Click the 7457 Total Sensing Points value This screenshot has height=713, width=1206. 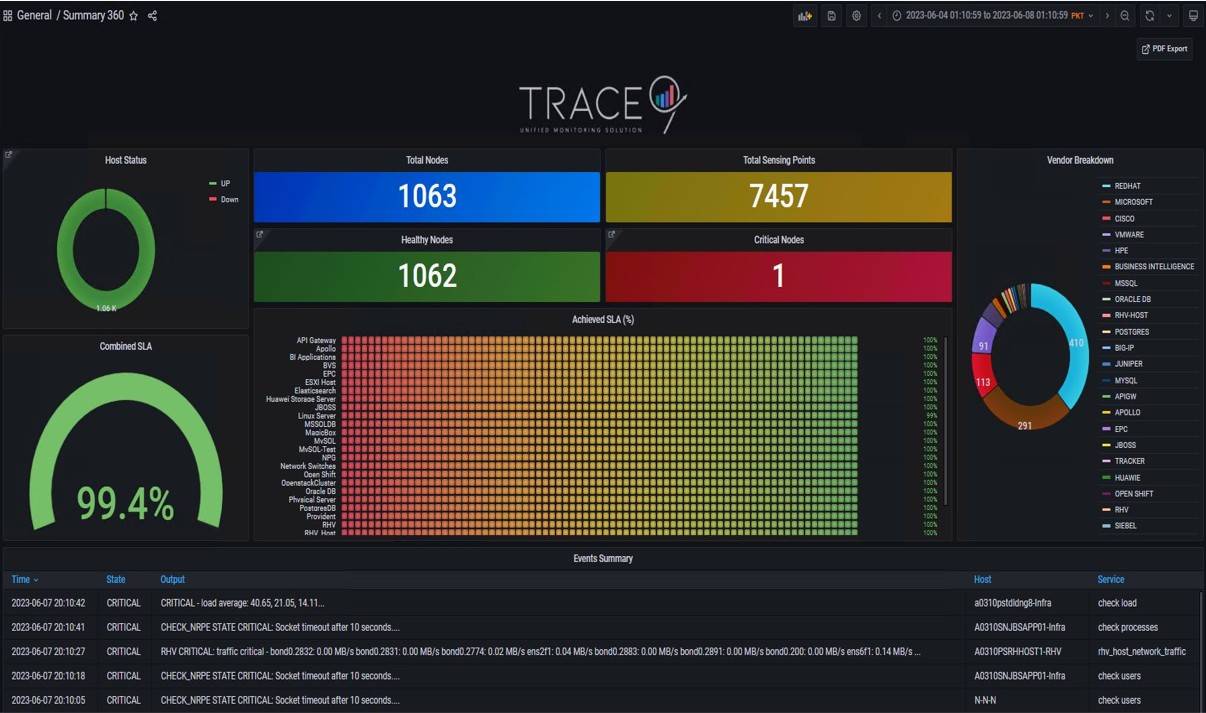779,196
